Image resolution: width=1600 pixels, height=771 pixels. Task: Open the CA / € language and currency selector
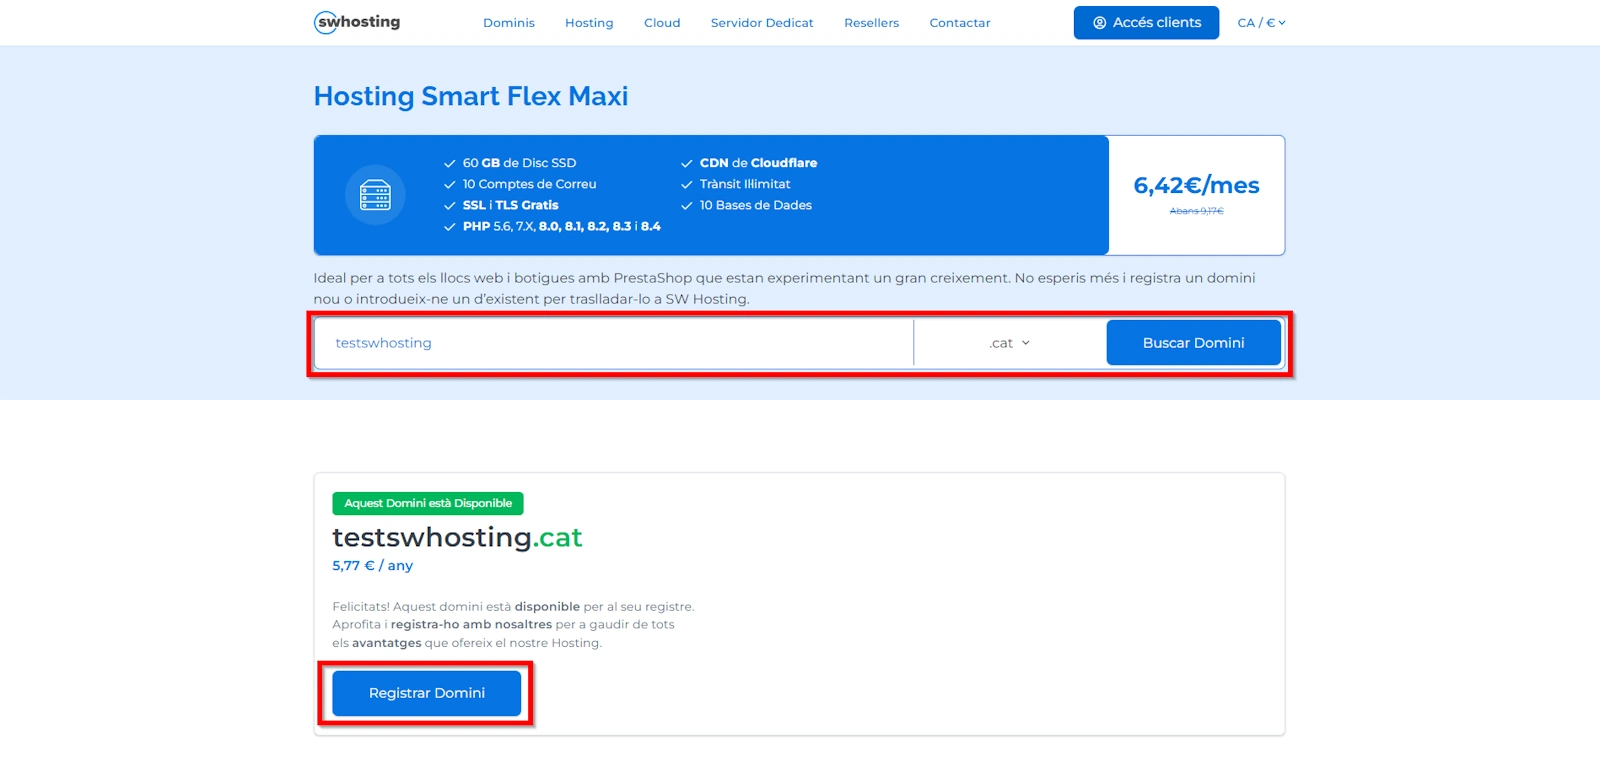pos(1261,23)
